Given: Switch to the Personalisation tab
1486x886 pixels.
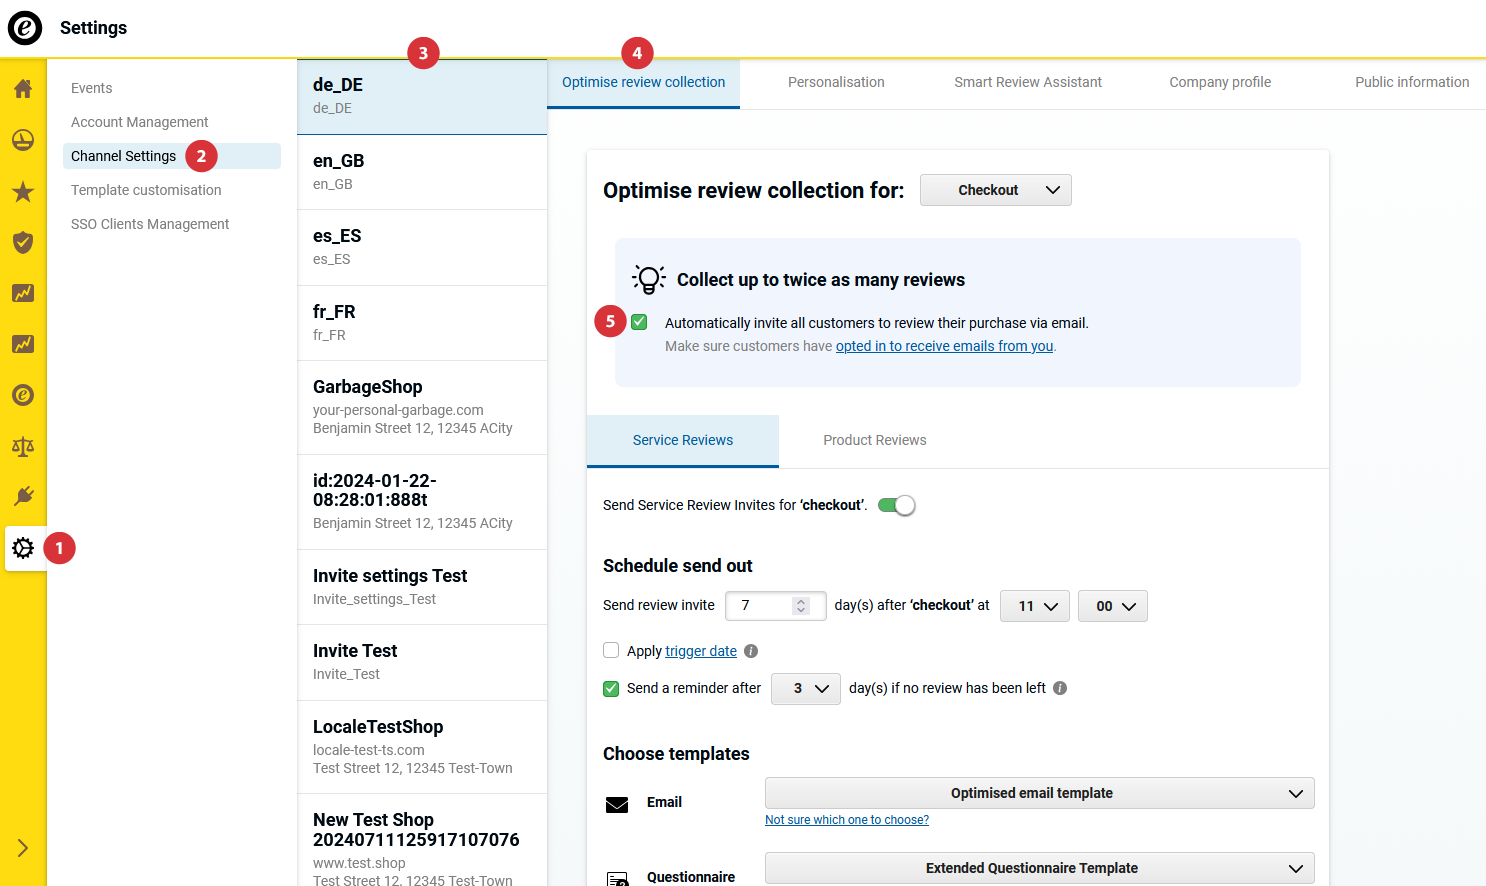Looking at the screenshot, I should tap(836, 82).
